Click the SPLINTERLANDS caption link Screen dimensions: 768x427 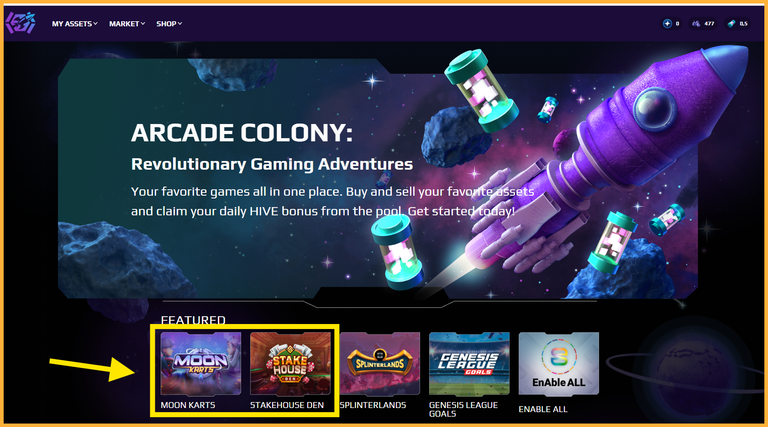click(373, 405)
